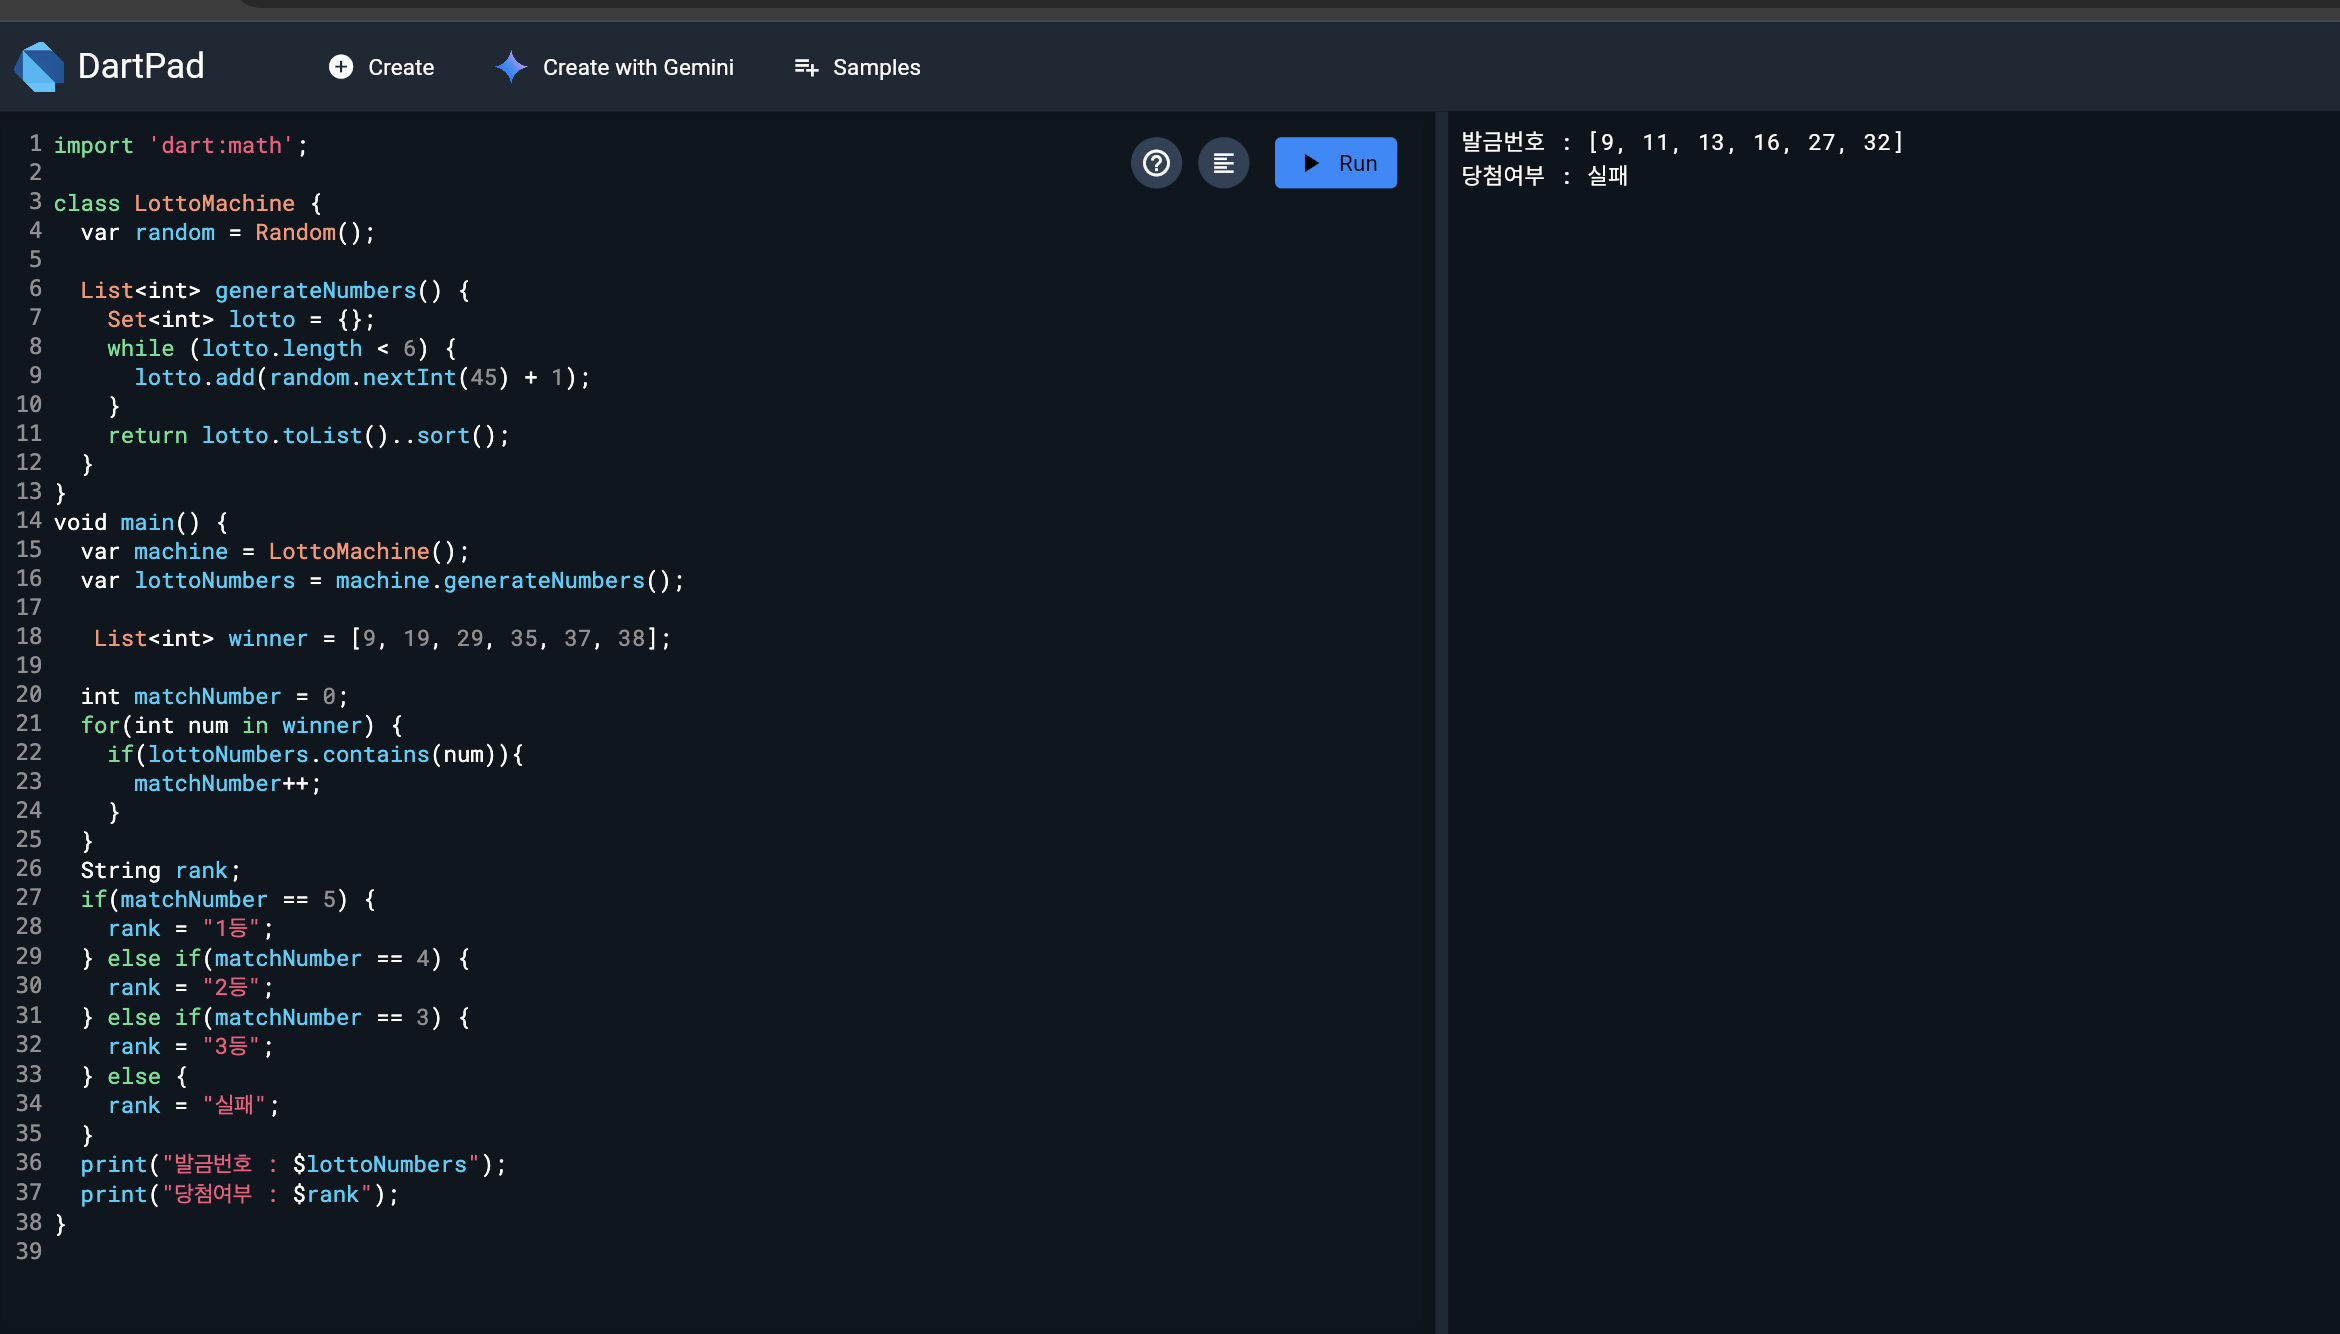Screen dimensions: 2340x1334
Task: Run the code with Run button
Action: 1335,163
